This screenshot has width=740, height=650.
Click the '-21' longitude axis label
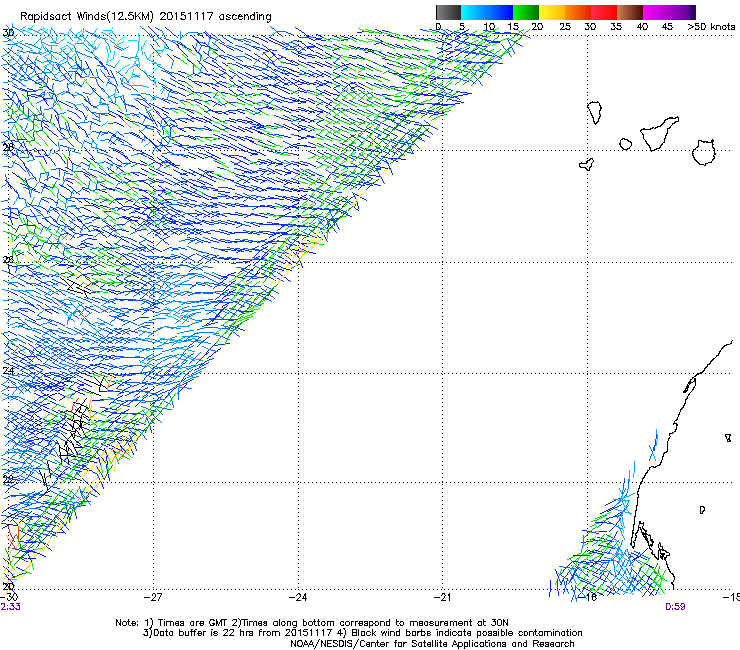(x=442, y=597)
